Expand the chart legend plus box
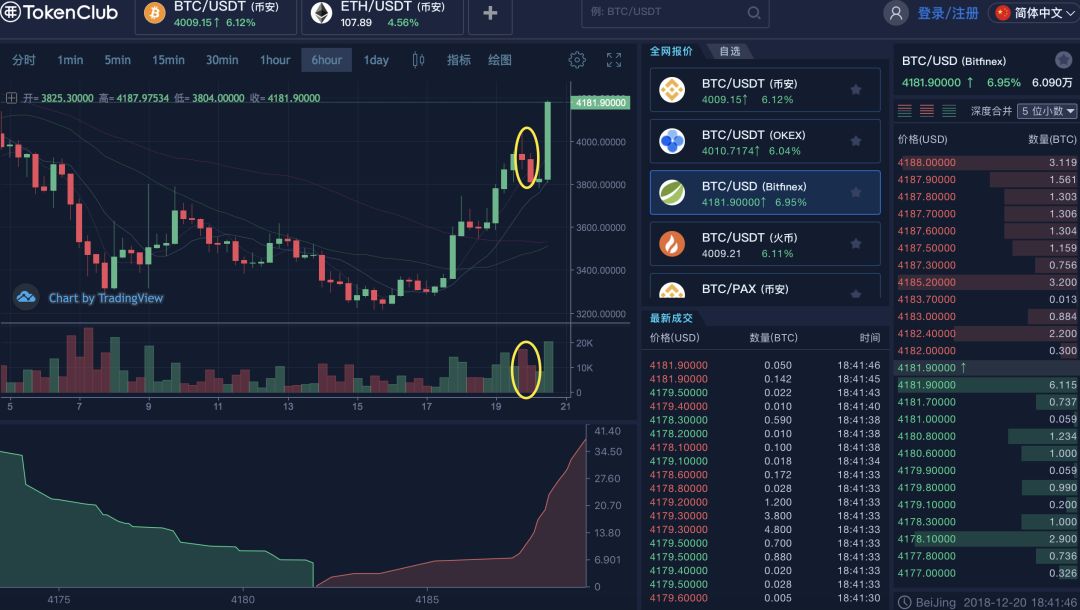1080x610 pixels. coord(11,98)
